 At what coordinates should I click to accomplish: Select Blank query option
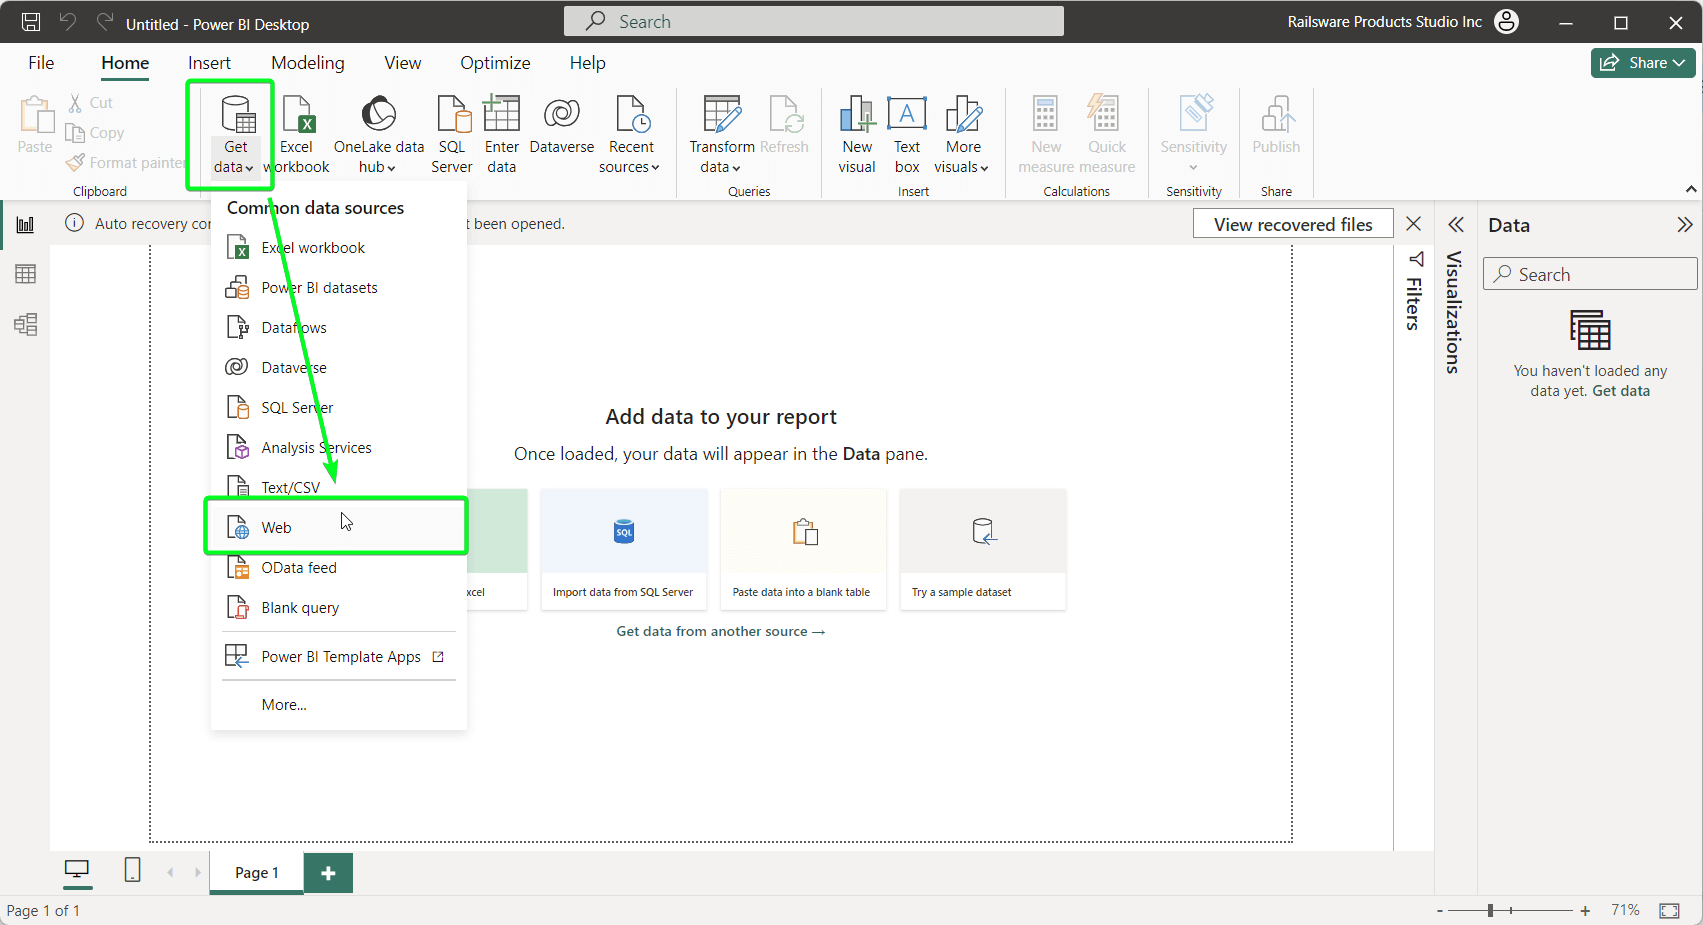pos(339,608)
